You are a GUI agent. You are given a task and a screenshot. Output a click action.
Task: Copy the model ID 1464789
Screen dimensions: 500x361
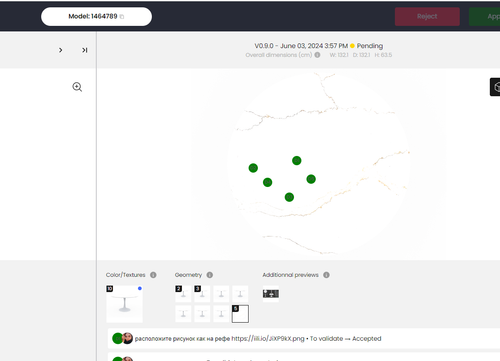(122, 17)
